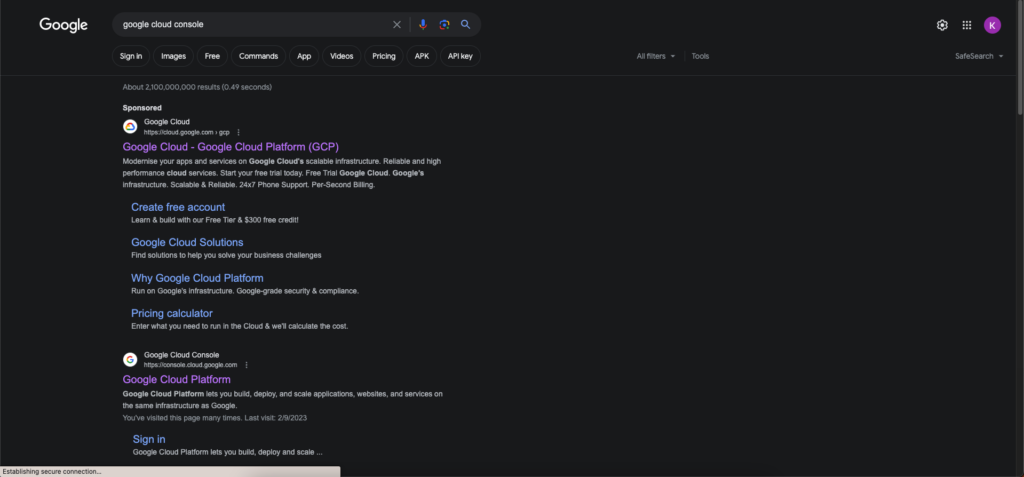Open Google Cloud - Google Cloud Platform (GCP) link
Screen dimensions: 1024x477
(x=231, y=146)
